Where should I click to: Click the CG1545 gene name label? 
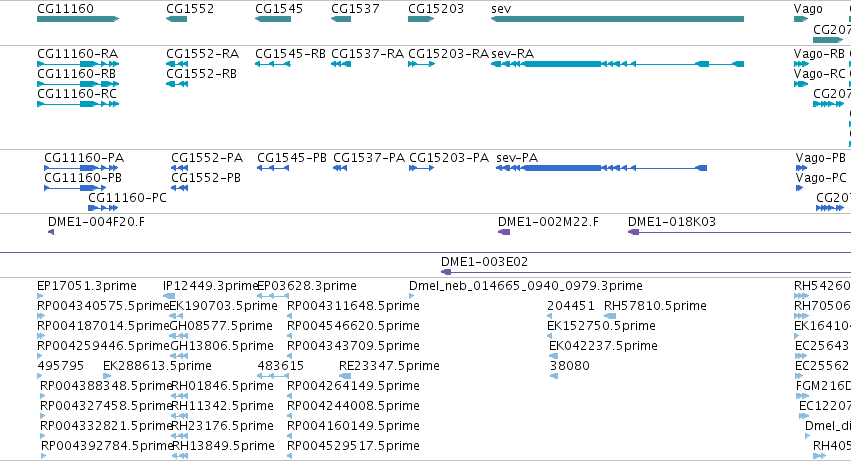pyautogui.click(x=279, y=9)
